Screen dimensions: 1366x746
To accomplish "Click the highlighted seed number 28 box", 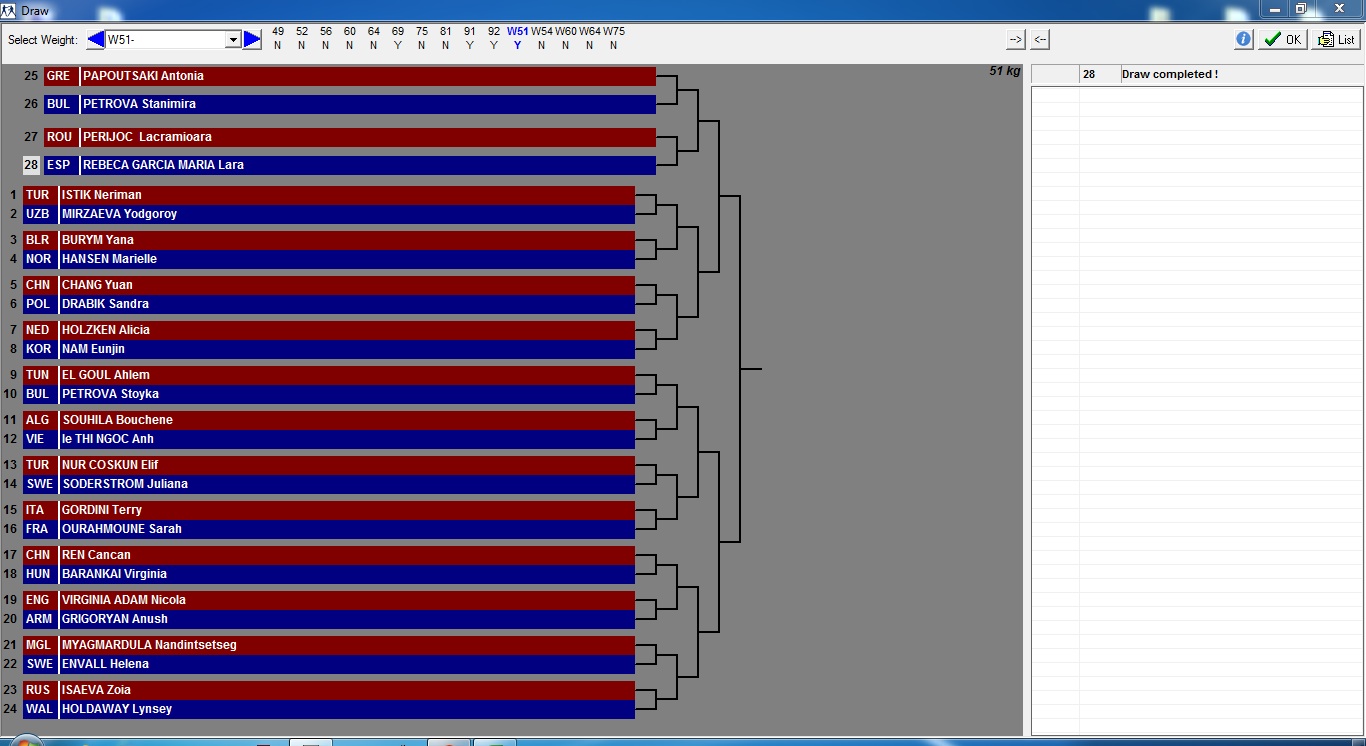I will [x=31, y=165].
